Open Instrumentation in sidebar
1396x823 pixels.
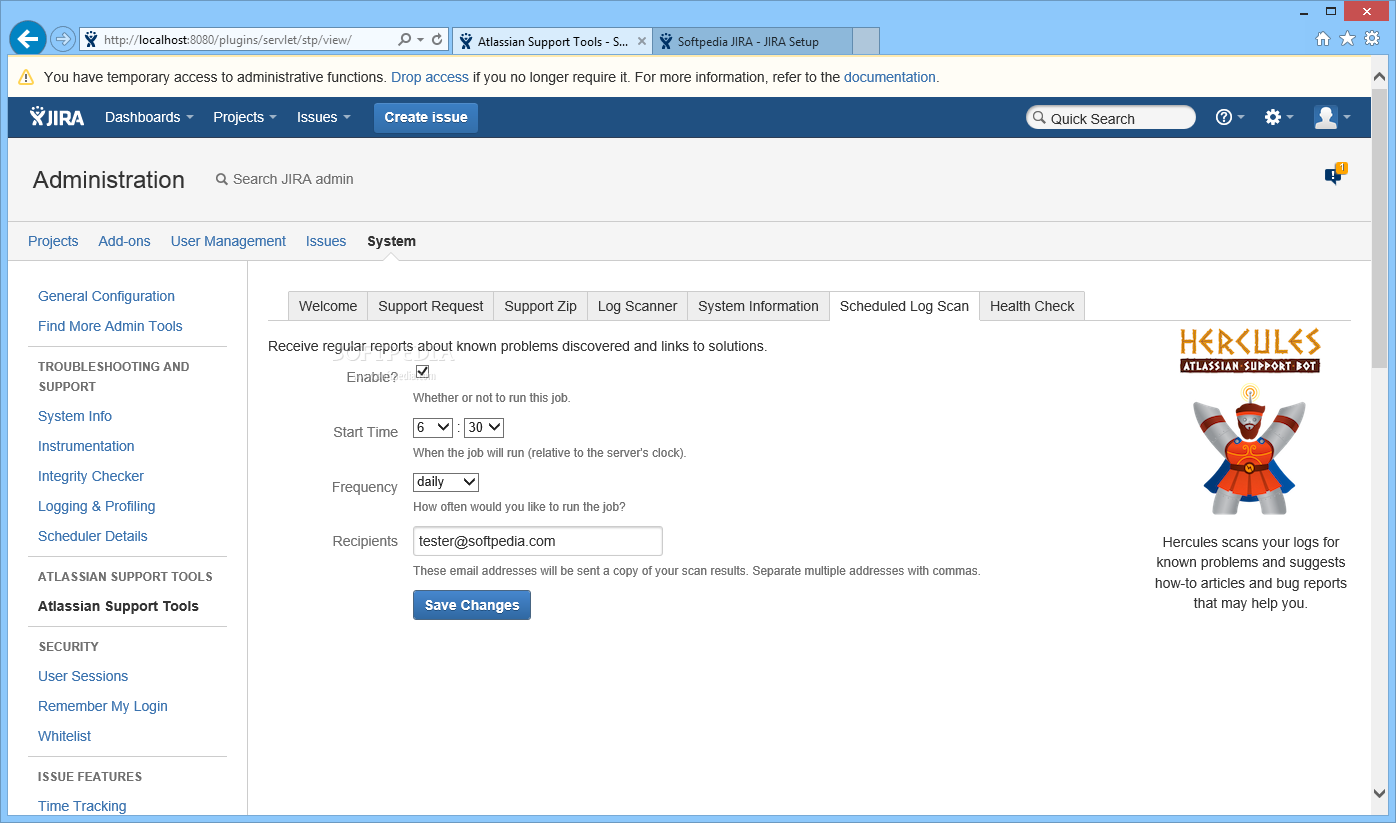[86, 446]
